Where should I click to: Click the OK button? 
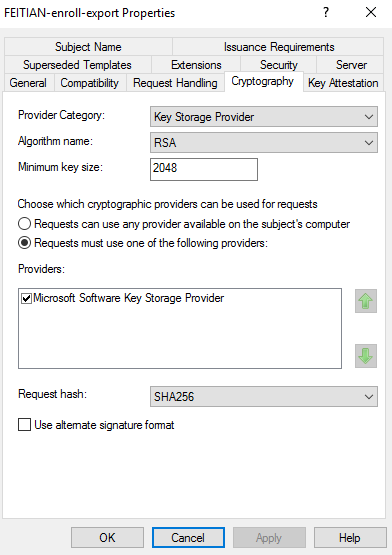click(107, 538)
